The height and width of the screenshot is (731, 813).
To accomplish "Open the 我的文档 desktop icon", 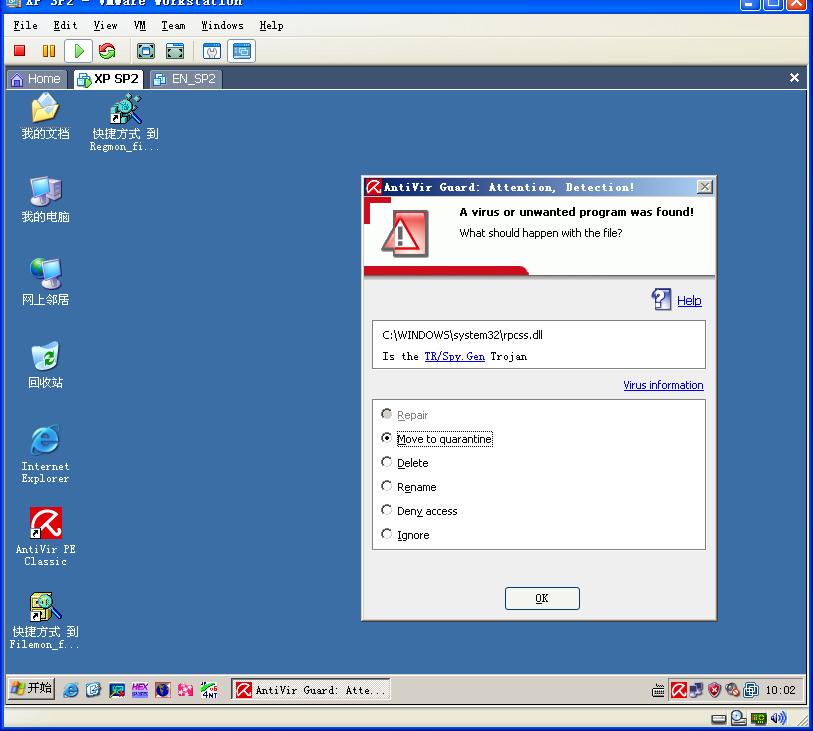I will click(x=45, y=117).
